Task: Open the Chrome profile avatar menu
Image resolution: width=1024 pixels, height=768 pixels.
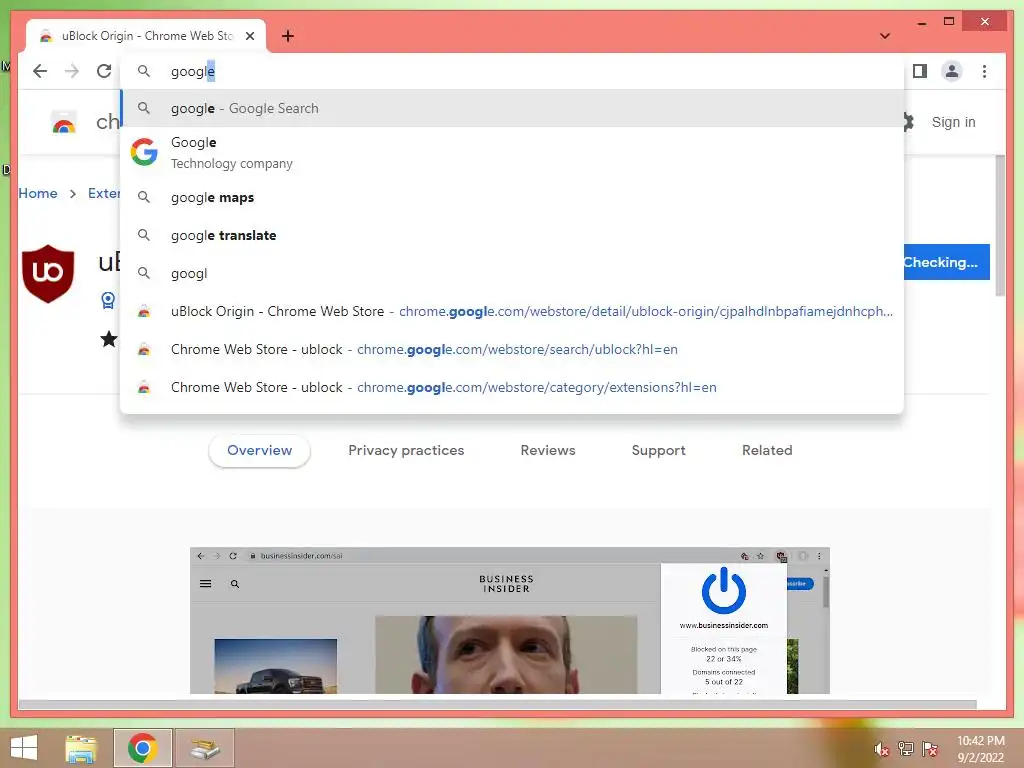Action: coord(952,71)
